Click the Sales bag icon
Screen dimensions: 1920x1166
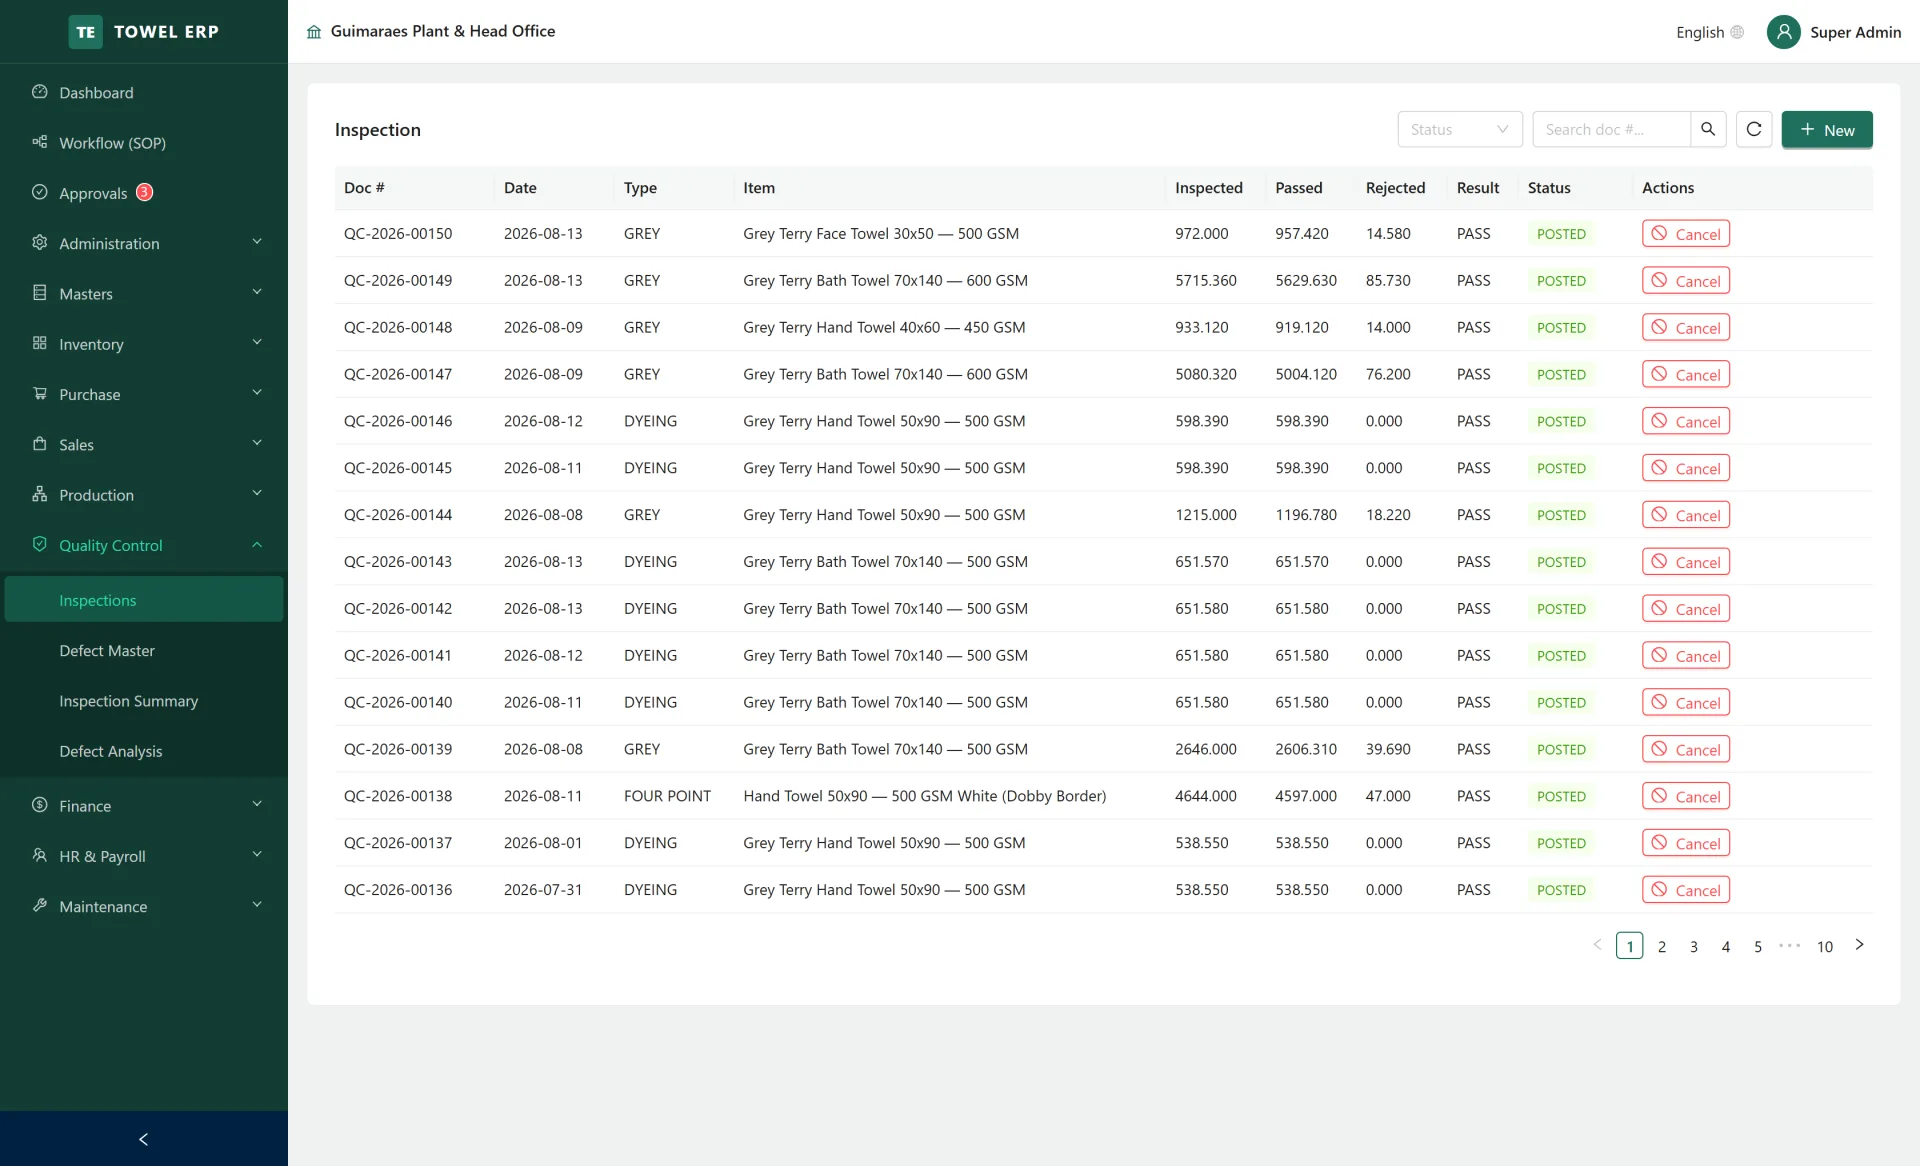pos(40,444)
